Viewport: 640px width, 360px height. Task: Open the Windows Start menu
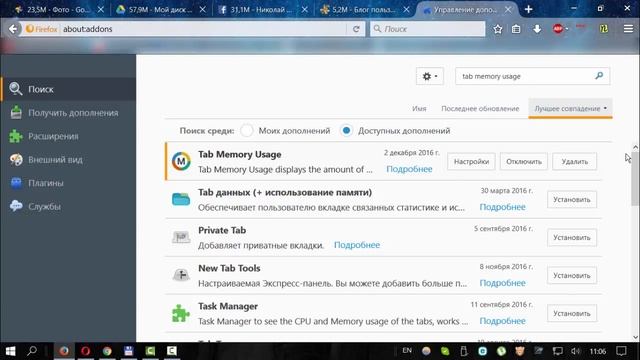tap(11, 351)
